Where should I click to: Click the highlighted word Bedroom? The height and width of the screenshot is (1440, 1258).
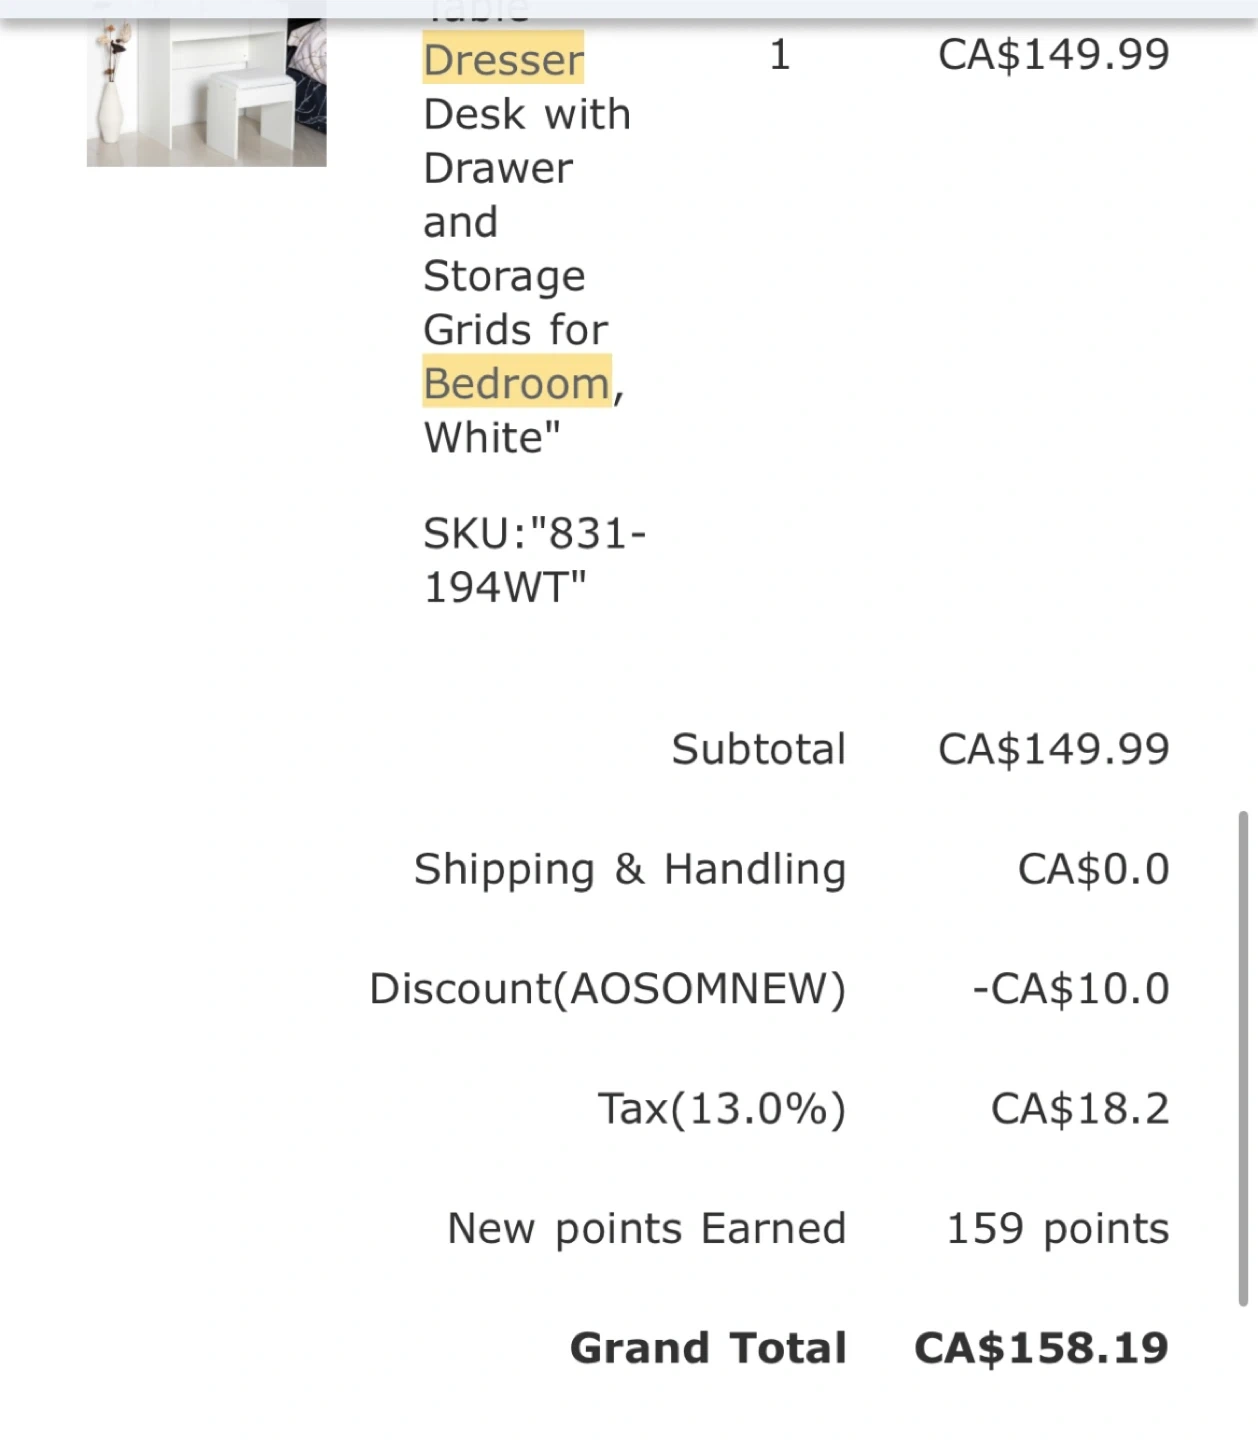pyautogui.click(x=516, y=384)
